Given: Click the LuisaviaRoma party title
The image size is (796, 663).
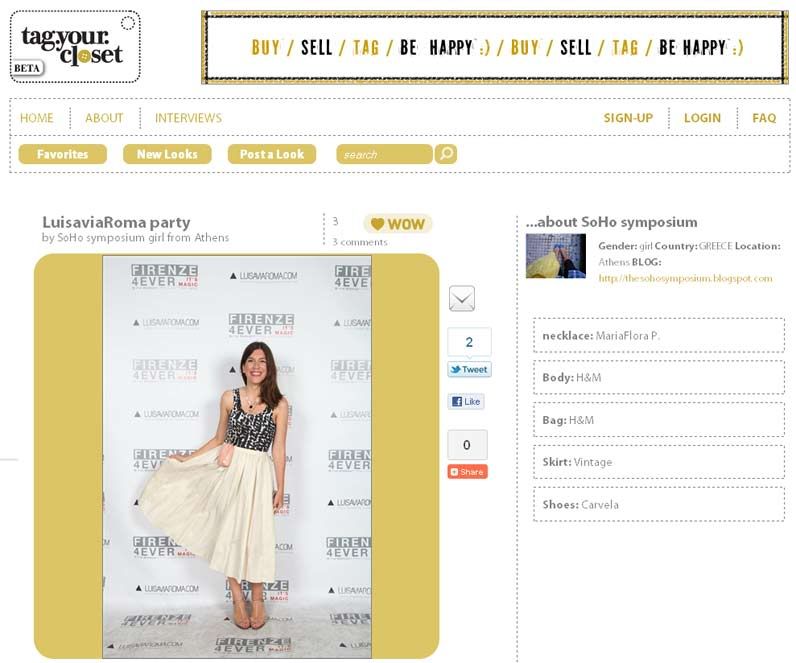Looking at the screenshot, I should click(116, 222).
